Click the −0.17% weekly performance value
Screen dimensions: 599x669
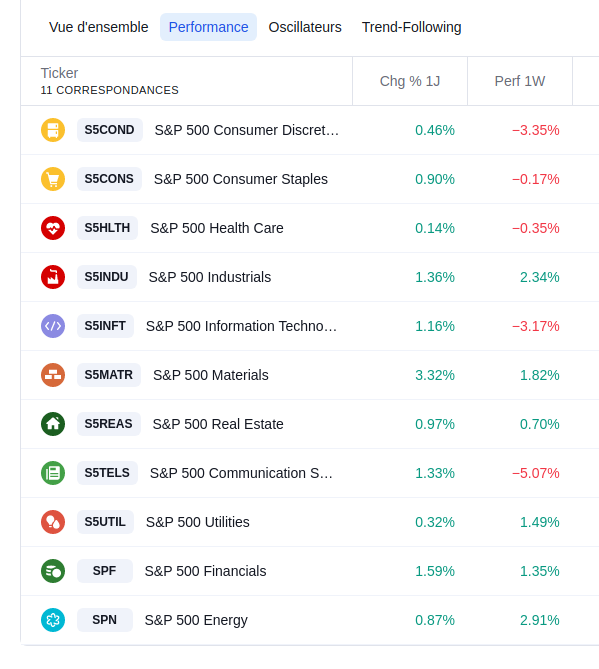click(x=535, y=180)
